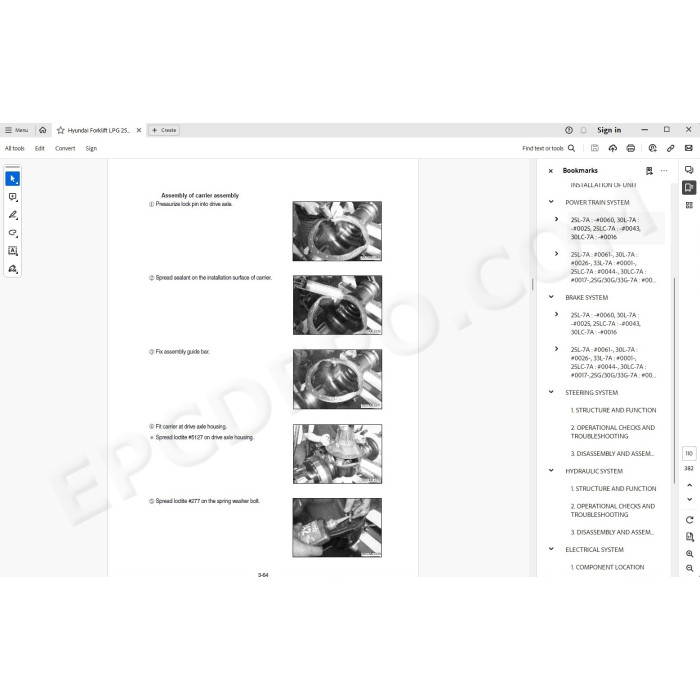This screenshot has width=700, height=700.
Task: Go to the Home icon
Action: [x=42, y=130]
